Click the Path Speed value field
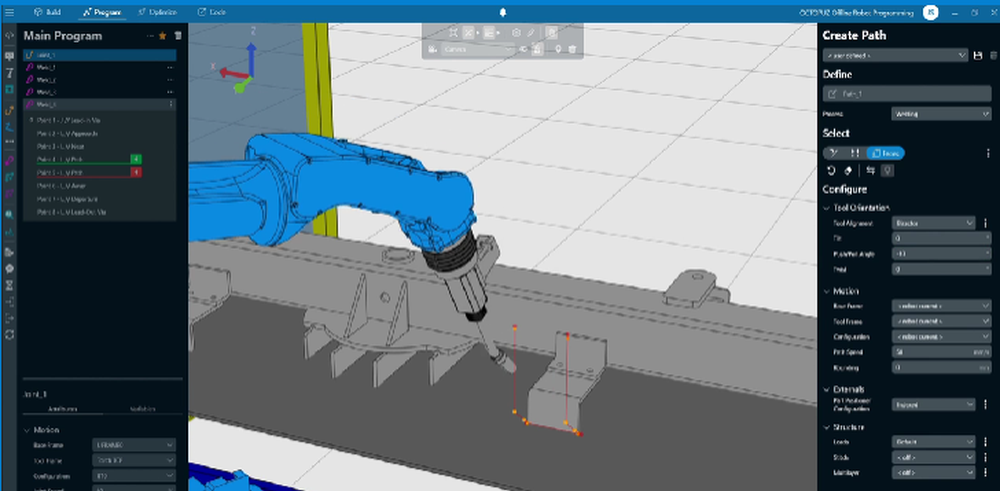 click(941, 352)
